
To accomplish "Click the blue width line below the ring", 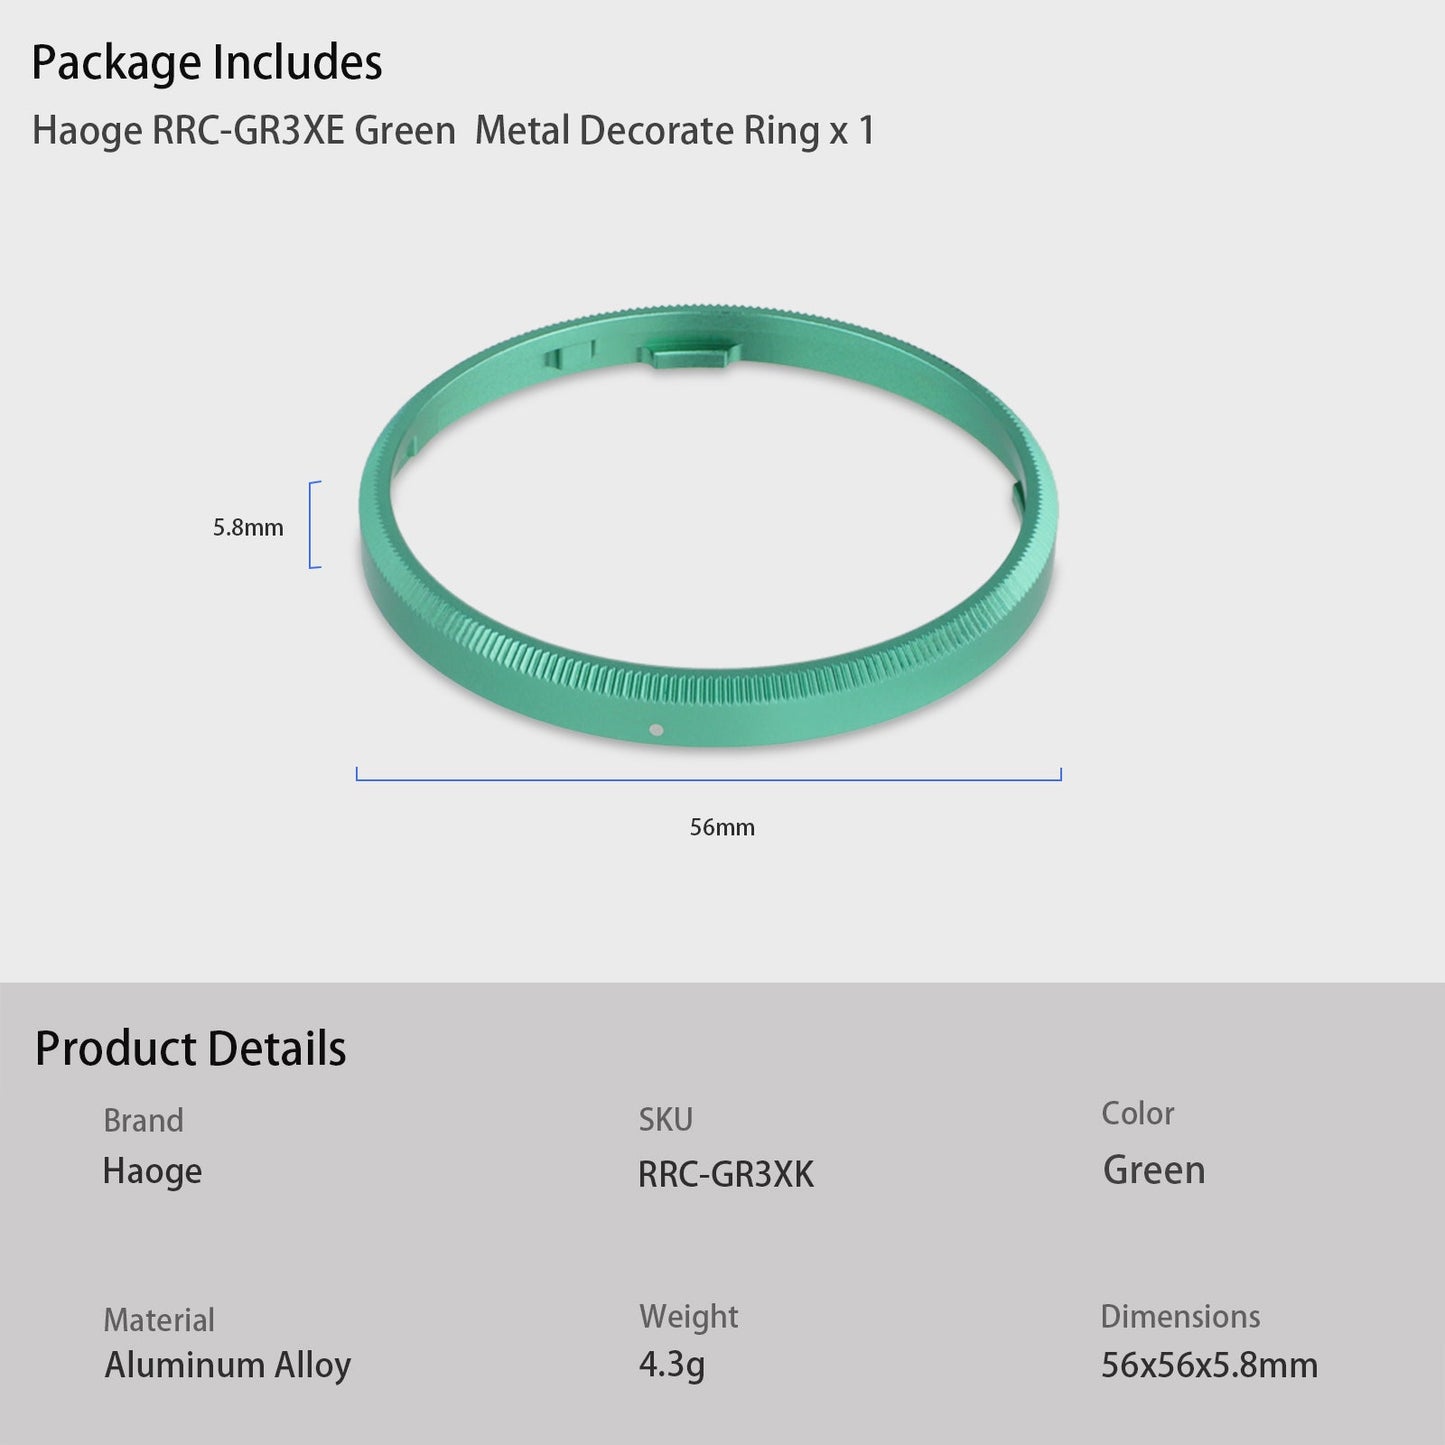I will (708, 778).
